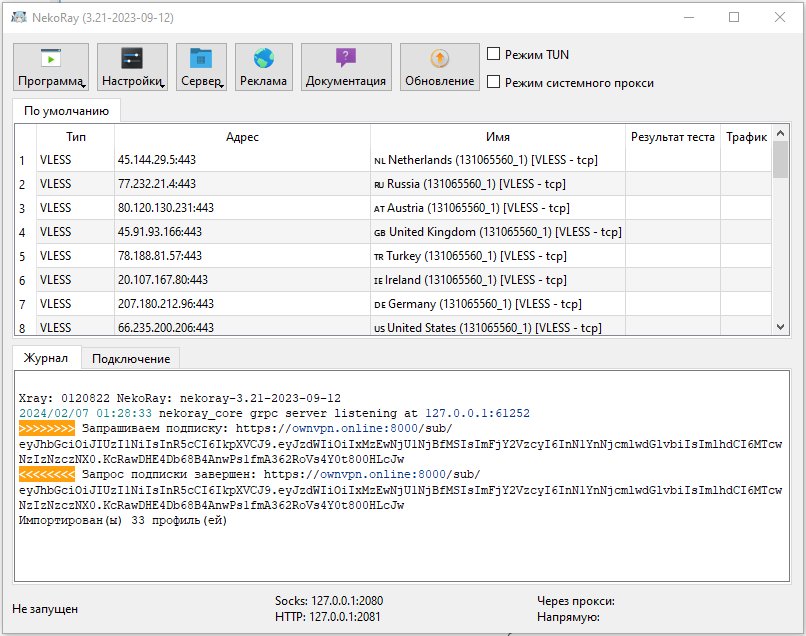Click address 207.180.212.96:443
This screenshot has width=806, height=636.
[166, 304]
